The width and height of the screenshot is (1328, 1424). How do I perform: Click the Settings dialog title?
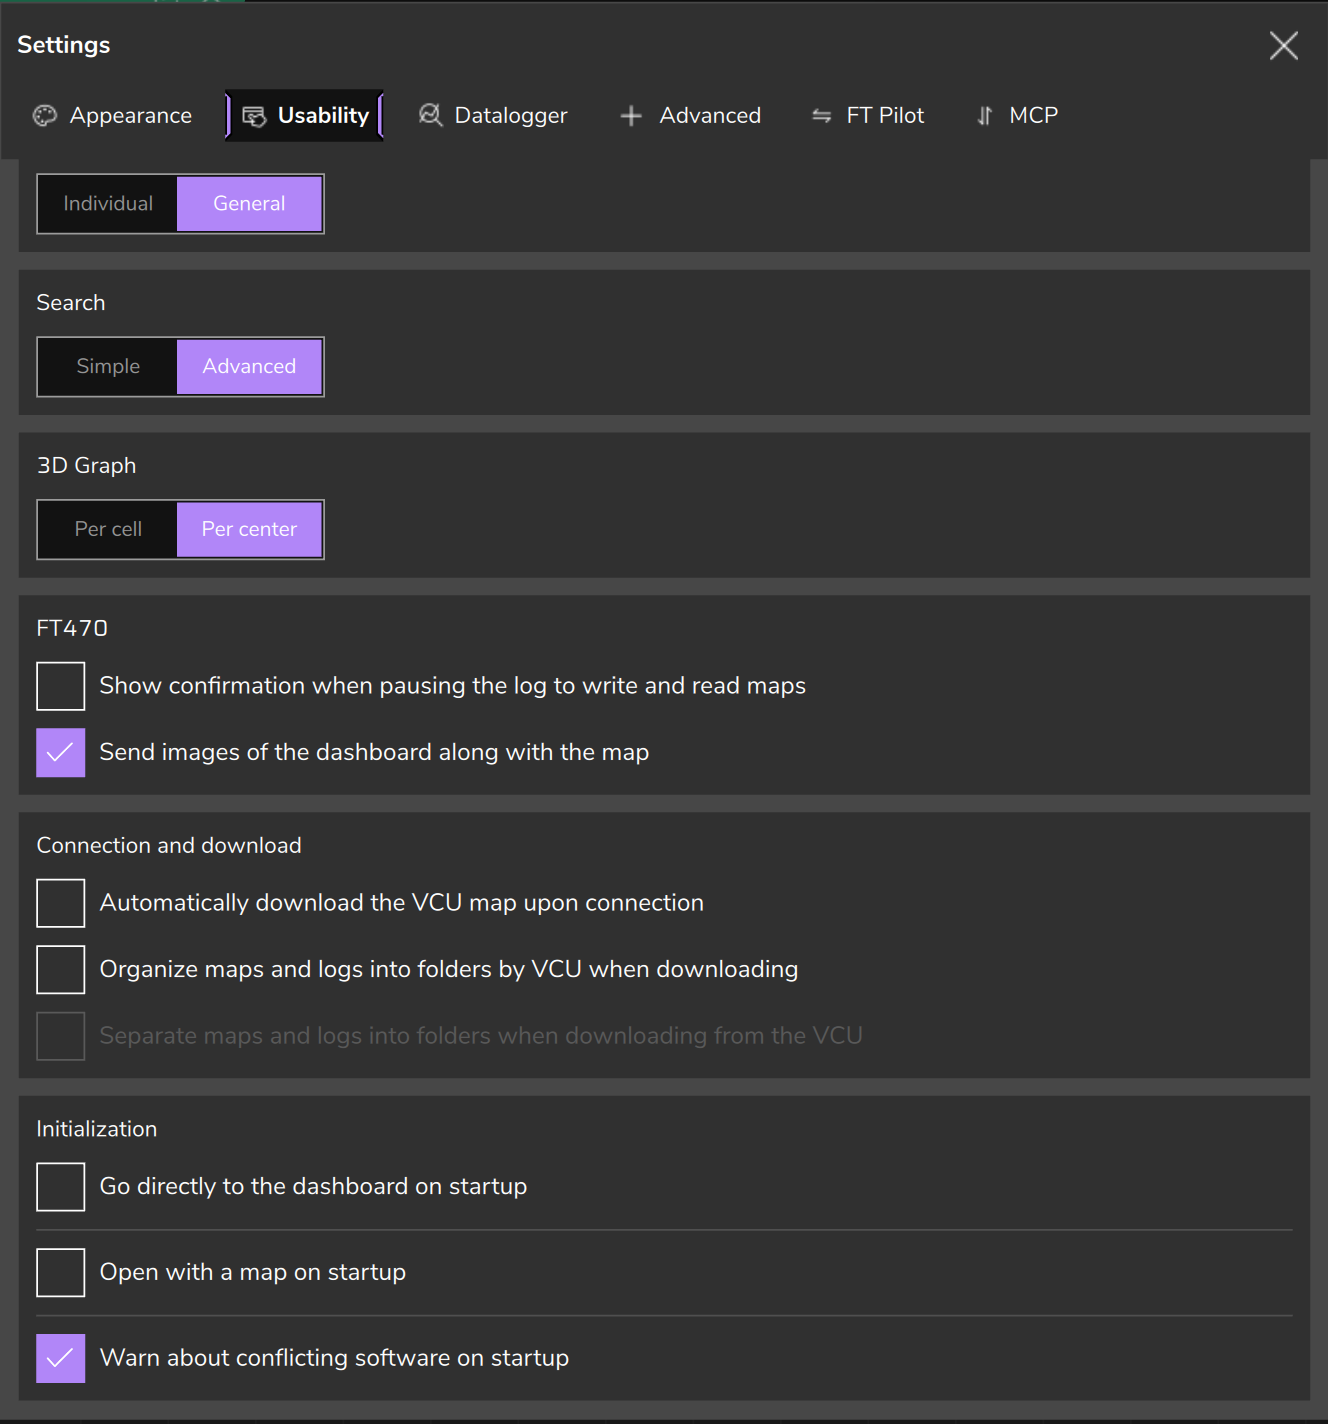(64, 45)
